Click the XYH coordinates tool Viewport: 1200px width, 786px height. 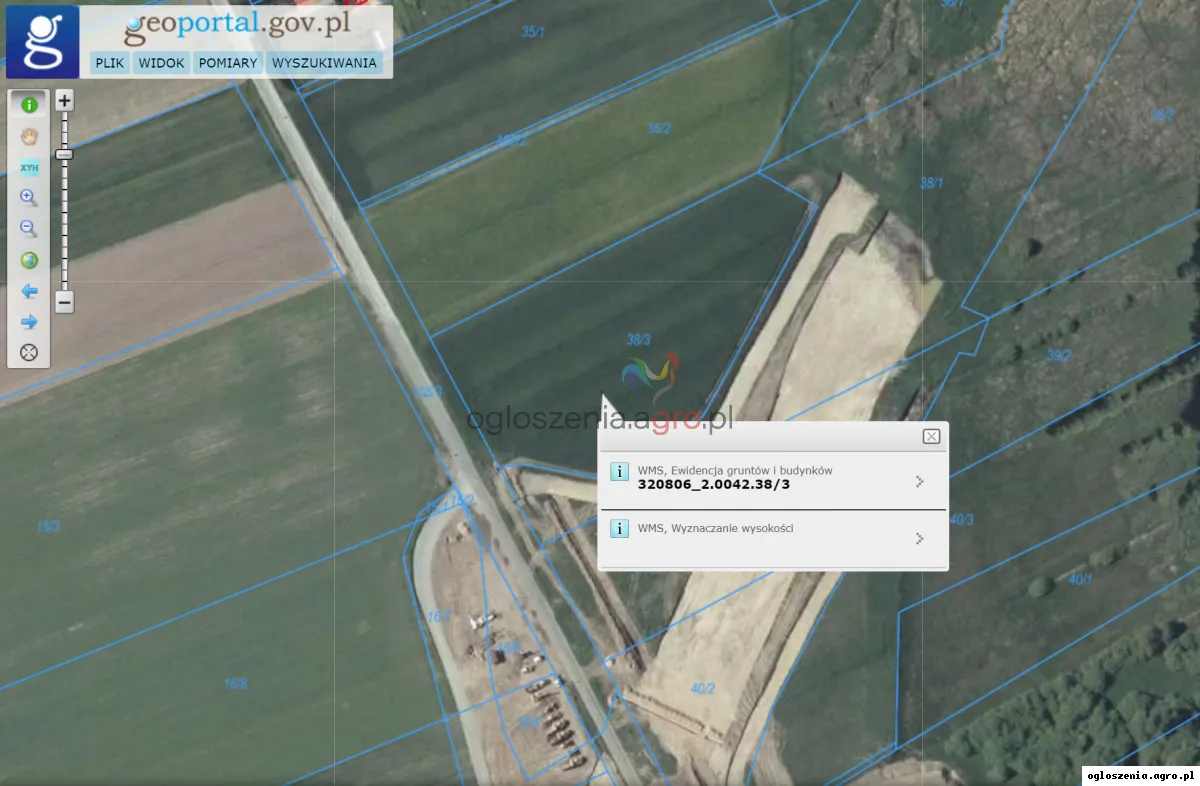pyautogui.click(x=29, y=167)
